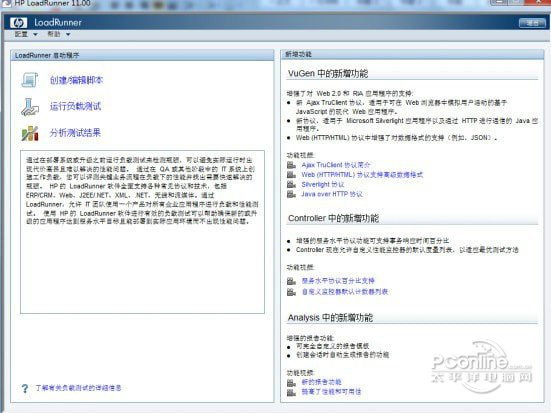Click the HP logo in the header
The image size is (551, 413).
click(18, 23)
